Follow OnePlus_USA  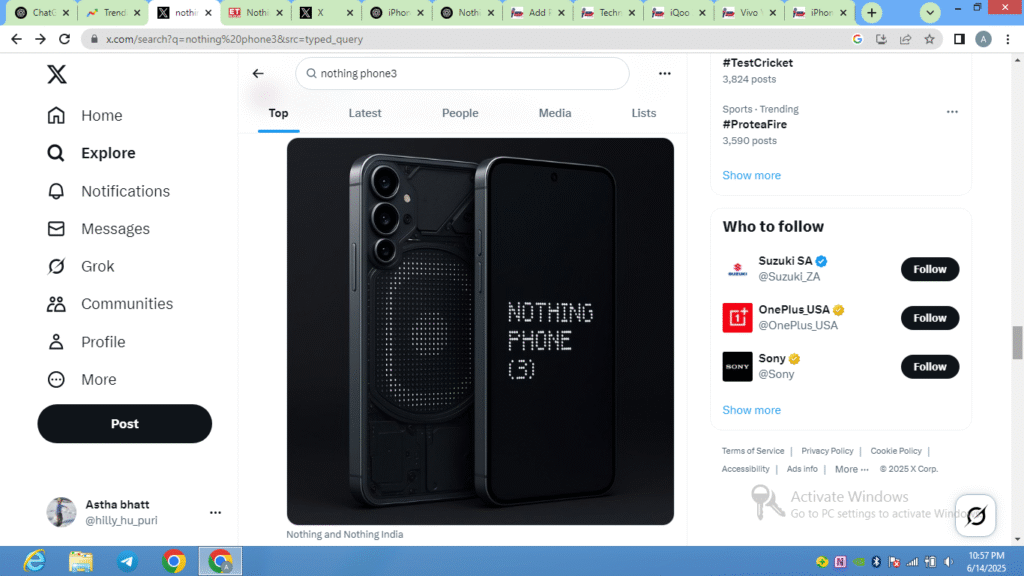(x=930, y=318)
